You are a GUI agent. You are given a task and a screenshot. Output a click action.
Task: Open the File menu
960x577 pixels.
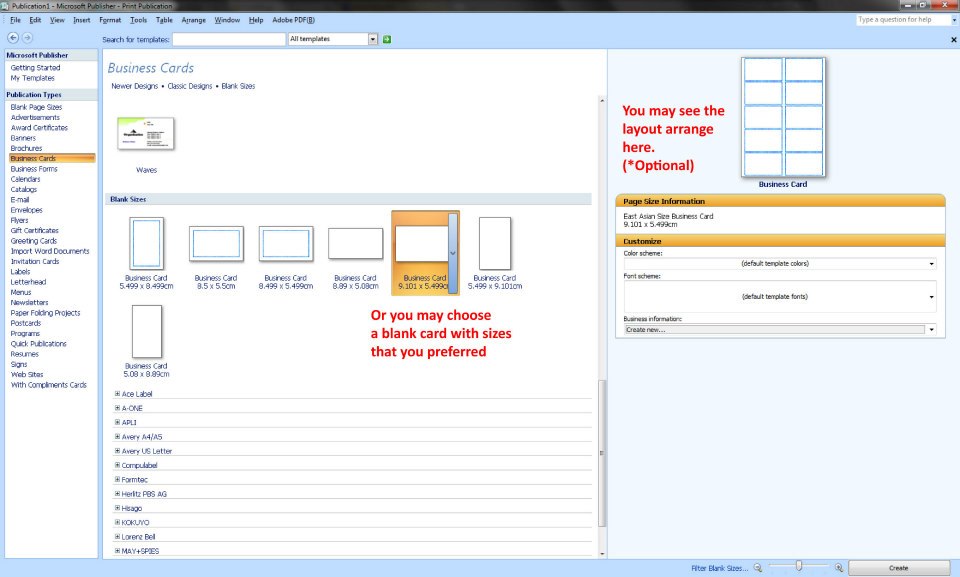coord(15,20)
